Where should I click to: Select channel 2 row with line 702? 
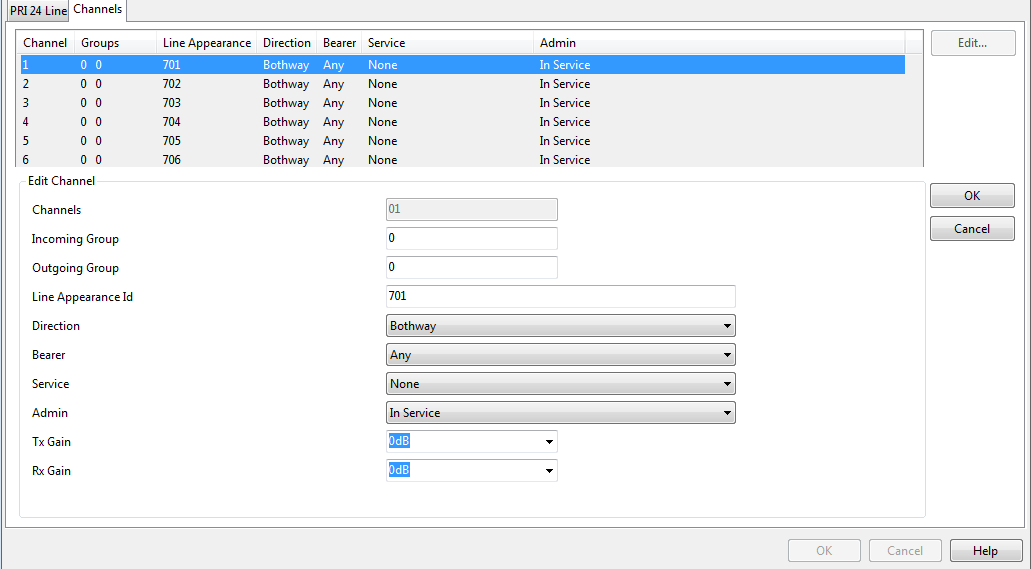coord(461,84)
